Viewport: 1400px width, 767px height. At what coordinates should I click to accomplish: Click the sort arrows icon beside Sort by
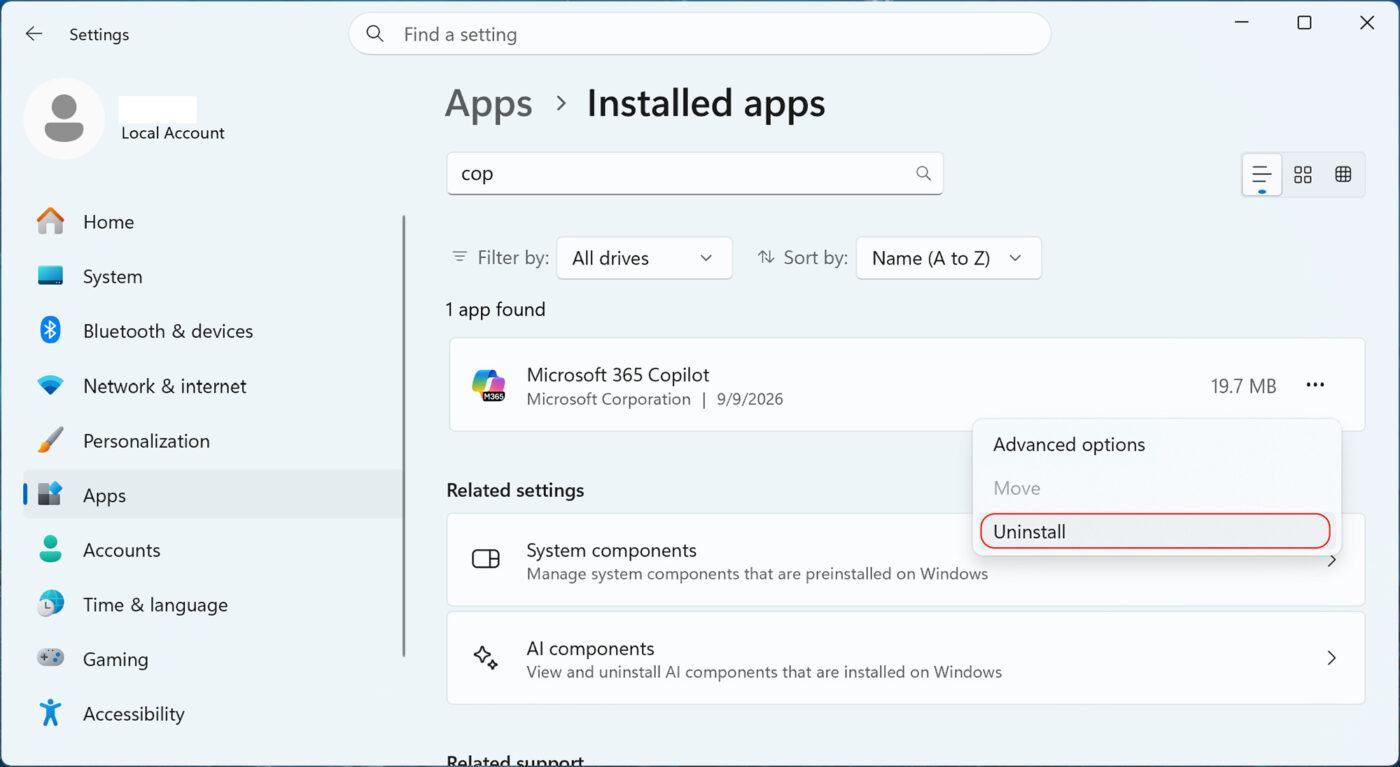click(766, 257)
